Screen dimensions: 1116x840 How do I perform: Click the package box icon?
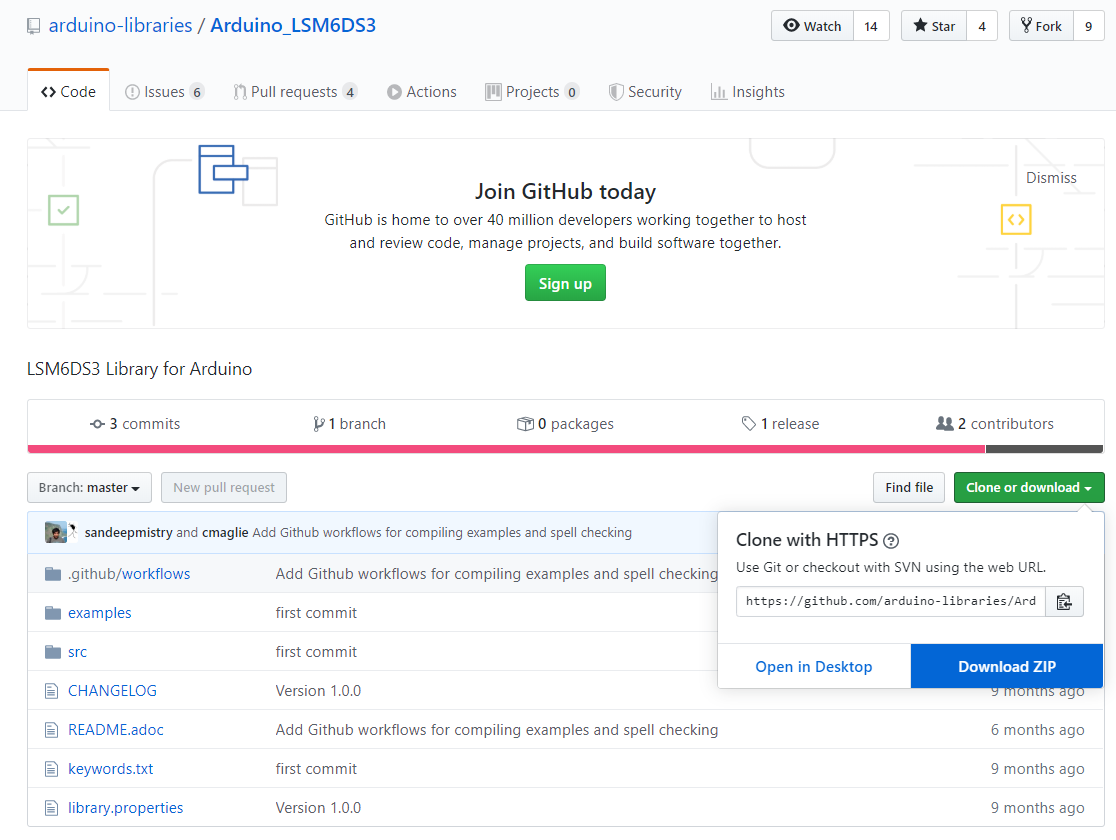point(525,424)
